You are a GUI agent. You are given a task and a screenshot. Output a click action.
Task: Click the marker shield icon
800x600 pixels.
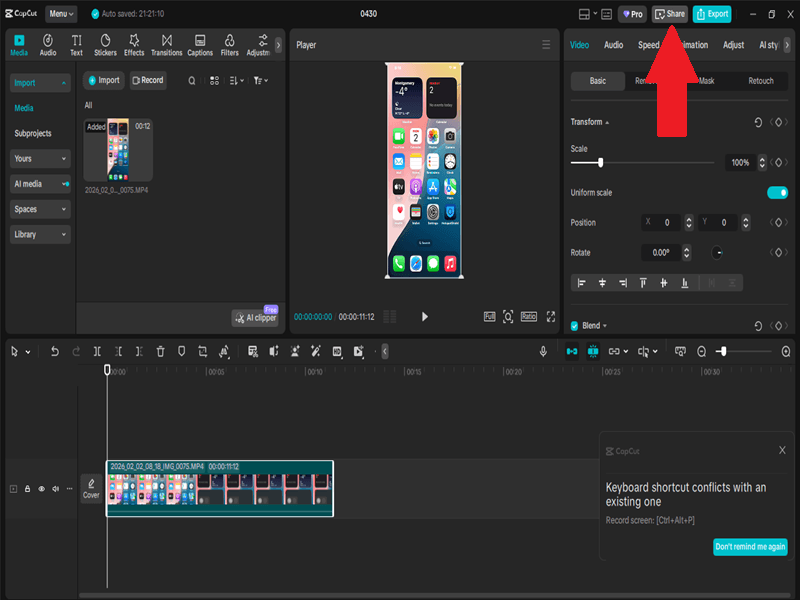[182, 352]
